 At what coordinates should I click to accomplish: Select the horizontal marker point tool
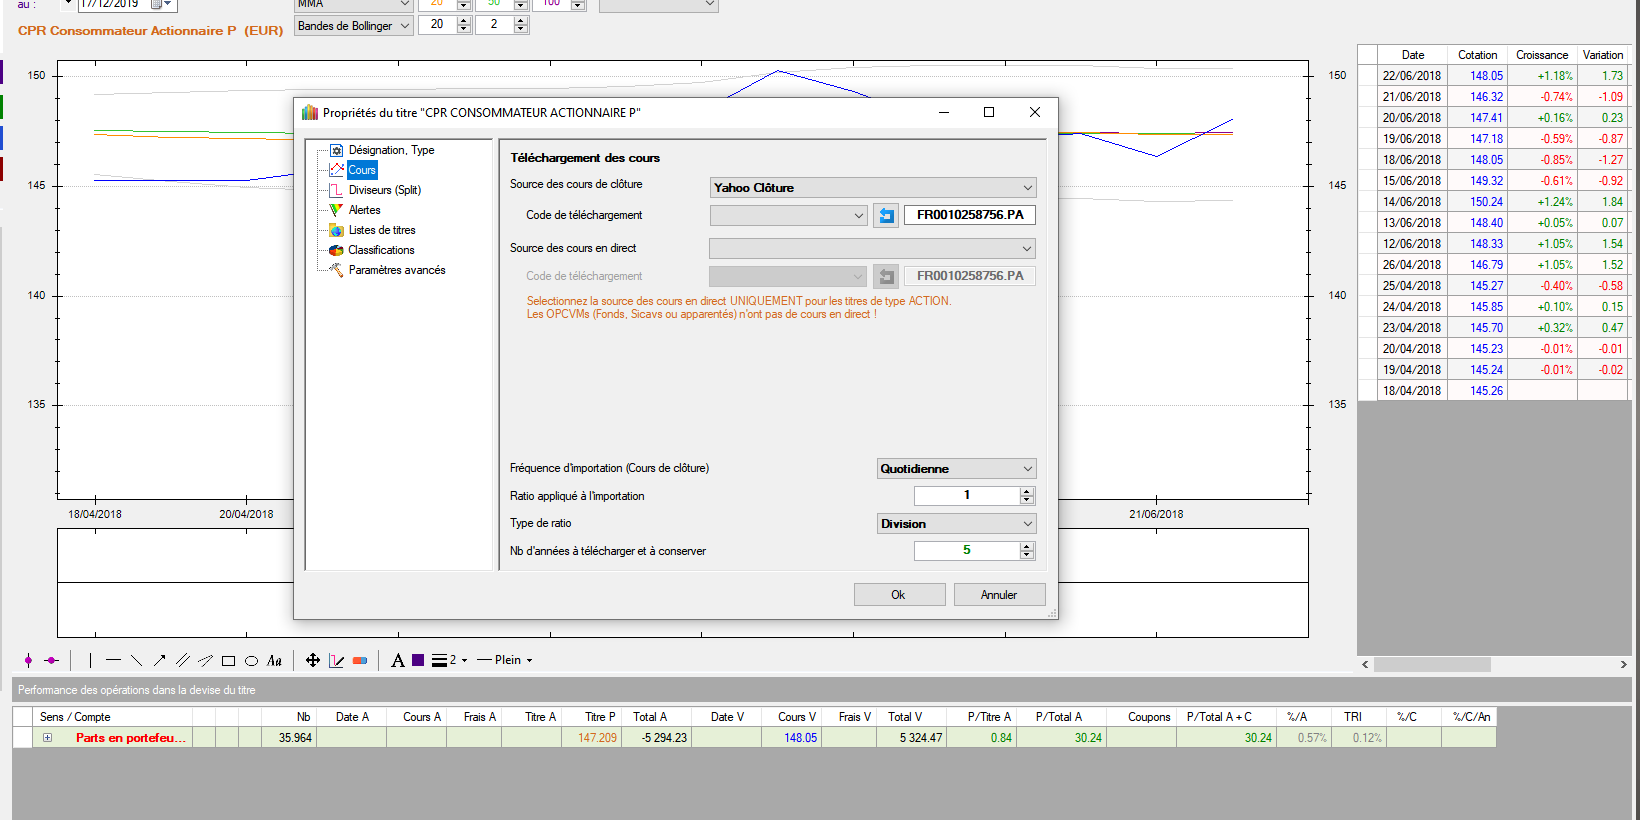click(52, 660)
